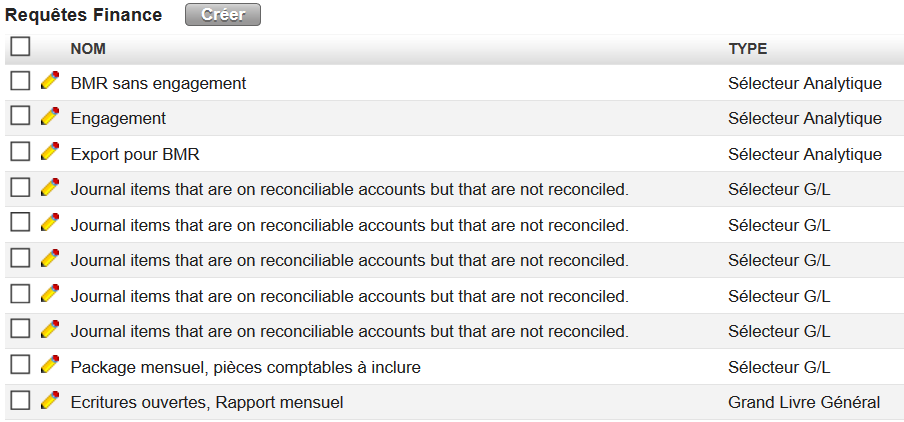Edit the Engagement query using its pencil icon
Viewport: 904px width, 422px height.
pyautogui.click(x=50, y=117)
